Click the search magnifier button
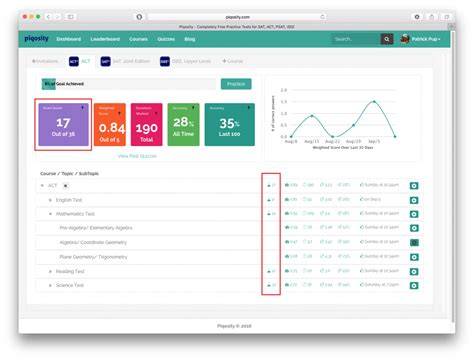The width and height of the screenshot is (474, 360). [x=387, y=39]
